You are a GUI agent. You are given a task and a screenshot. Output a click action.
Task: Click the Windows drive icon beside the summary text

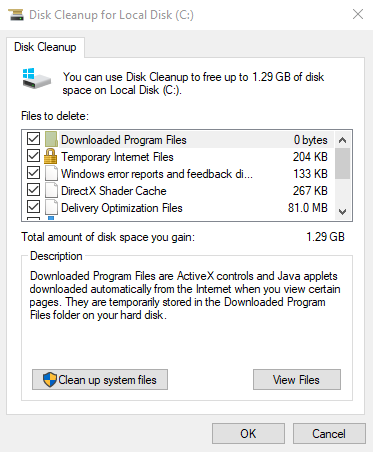click(x=37, y=78)
